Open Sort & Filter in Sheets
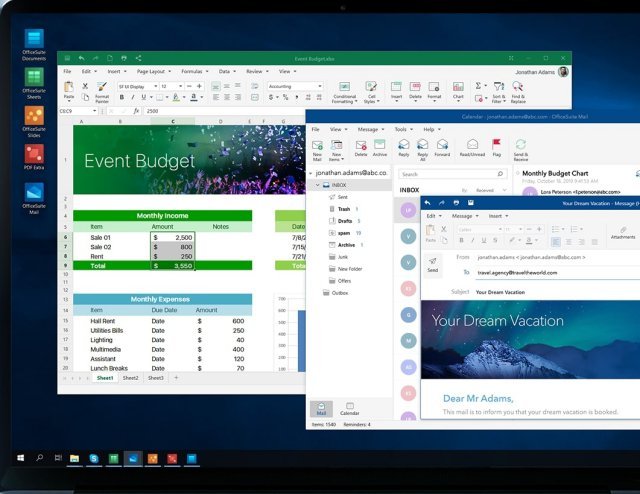This screenshot has height=494, width=640. [499, 92]
